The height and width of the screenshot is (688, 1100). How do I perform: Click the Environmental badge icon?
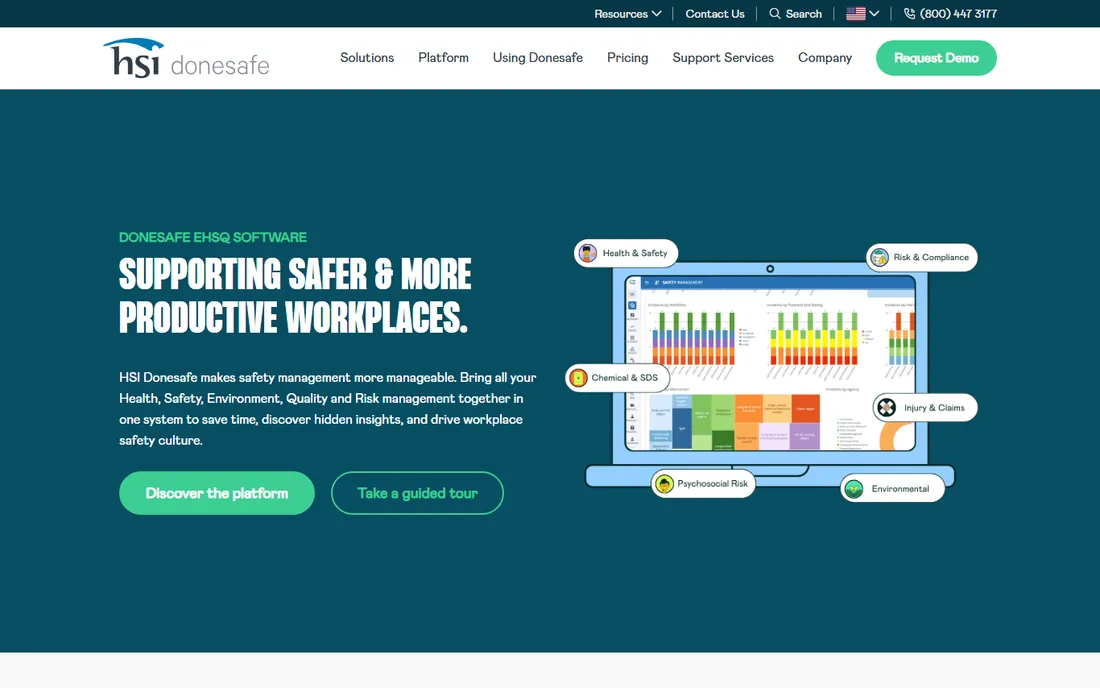854,489
